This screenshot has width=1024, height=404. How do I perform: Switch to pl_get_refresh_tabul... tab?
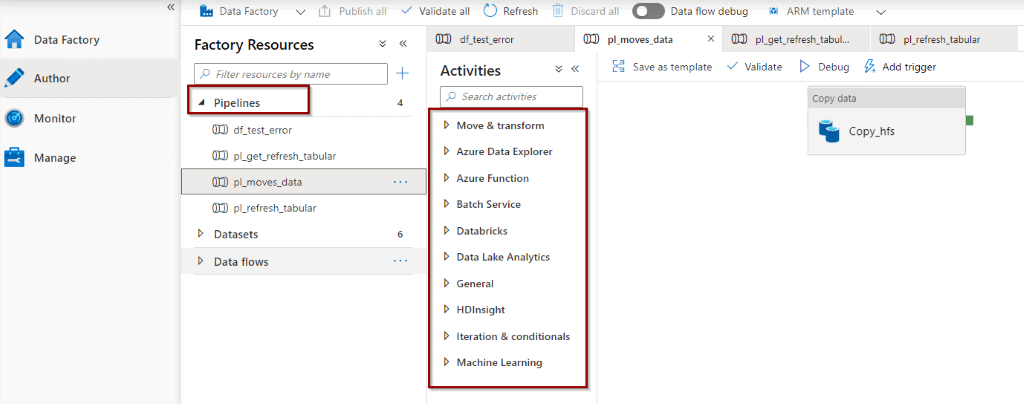point(796,39)
